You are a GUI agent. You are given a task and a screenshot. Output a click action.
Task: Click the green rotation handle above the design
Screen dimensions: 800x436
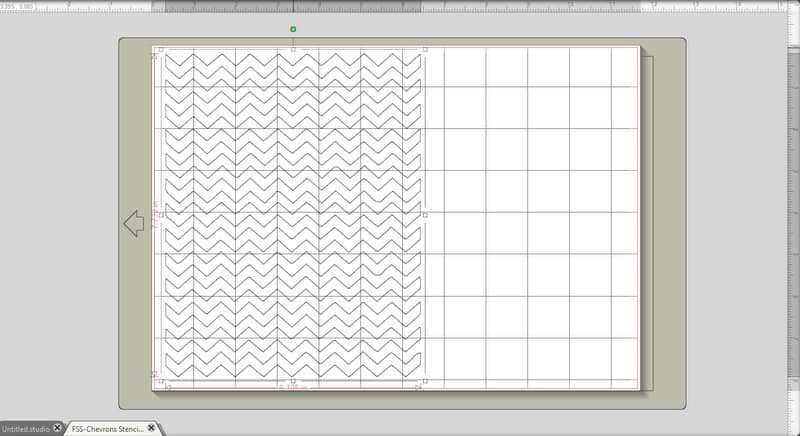pyautogui.click(x=293, y=29)
